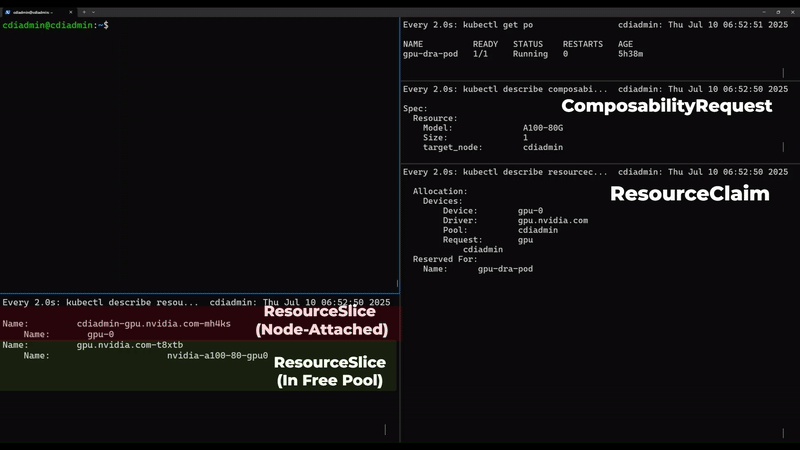Image resolution: width=800 pixels, height=450 pixels.
Task: Click the gpu.nvidia.com driver value
Action: click(x=552, y=220)
